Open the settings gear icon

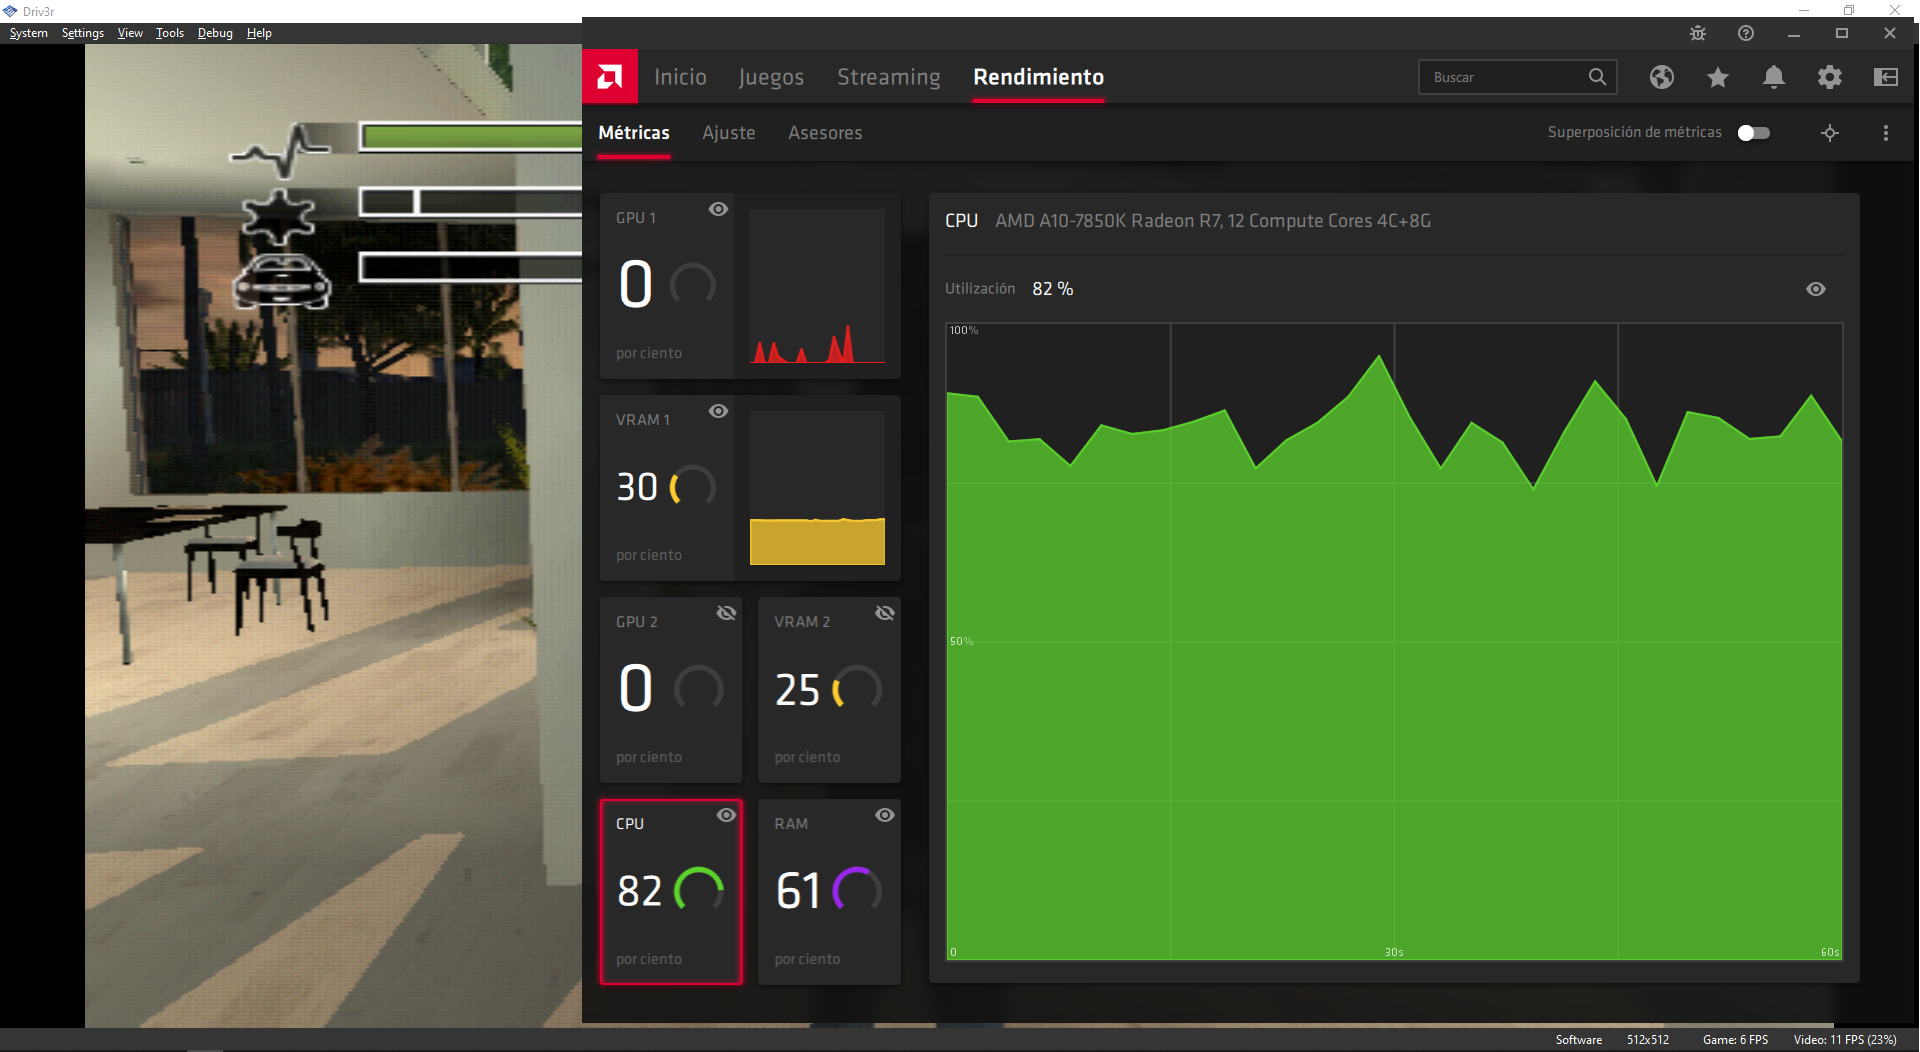pyautogui.click(x=1830, y=77)
